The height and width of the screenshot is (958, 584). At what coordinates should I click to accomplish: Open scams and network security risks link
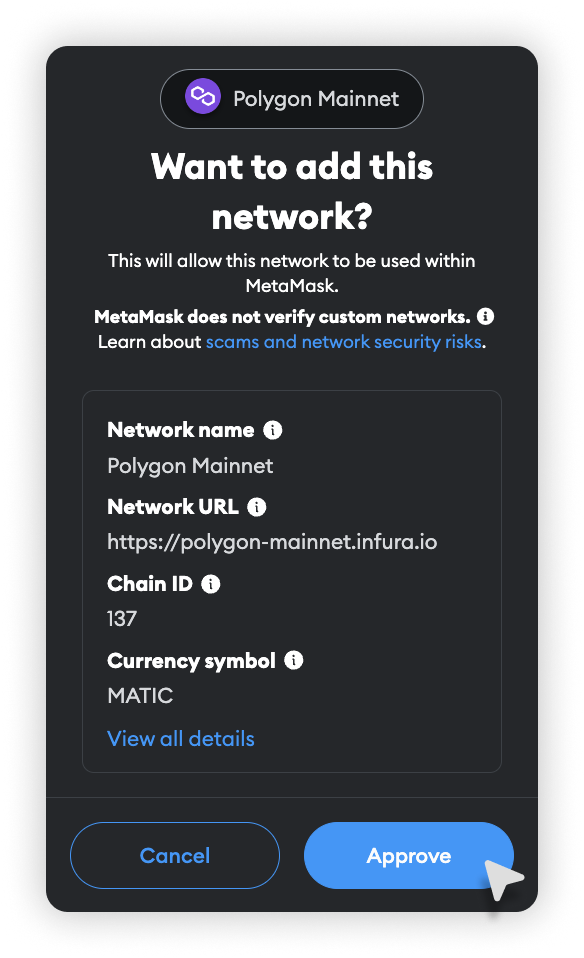[x=344, y=342]
